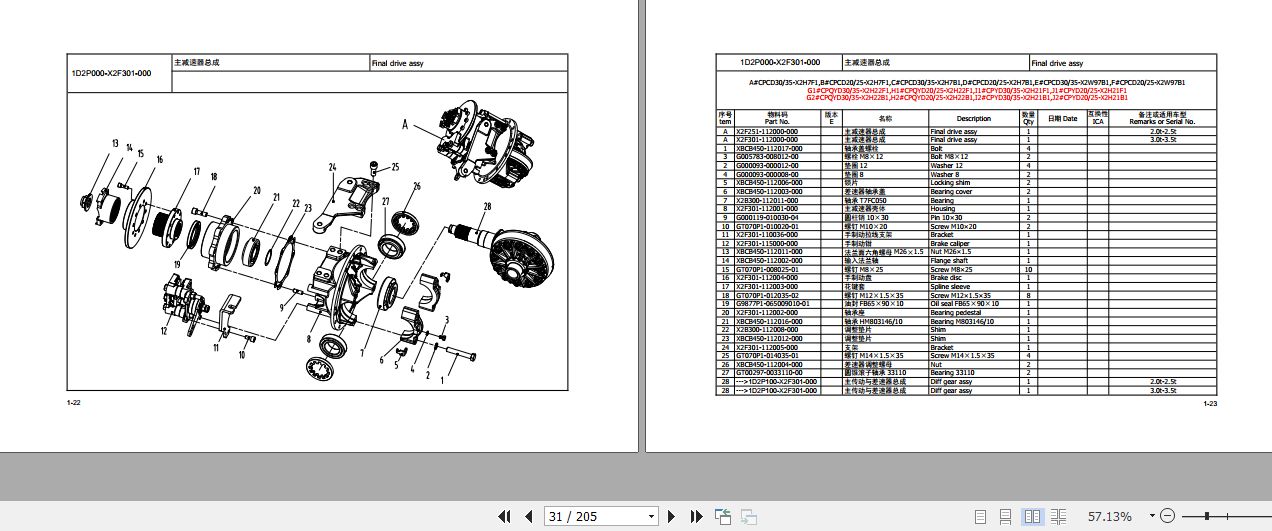Viewport: 1272px width, 531px height.
Task: Click the 'Brake caliper' description
Action: (x=951, y=243)
